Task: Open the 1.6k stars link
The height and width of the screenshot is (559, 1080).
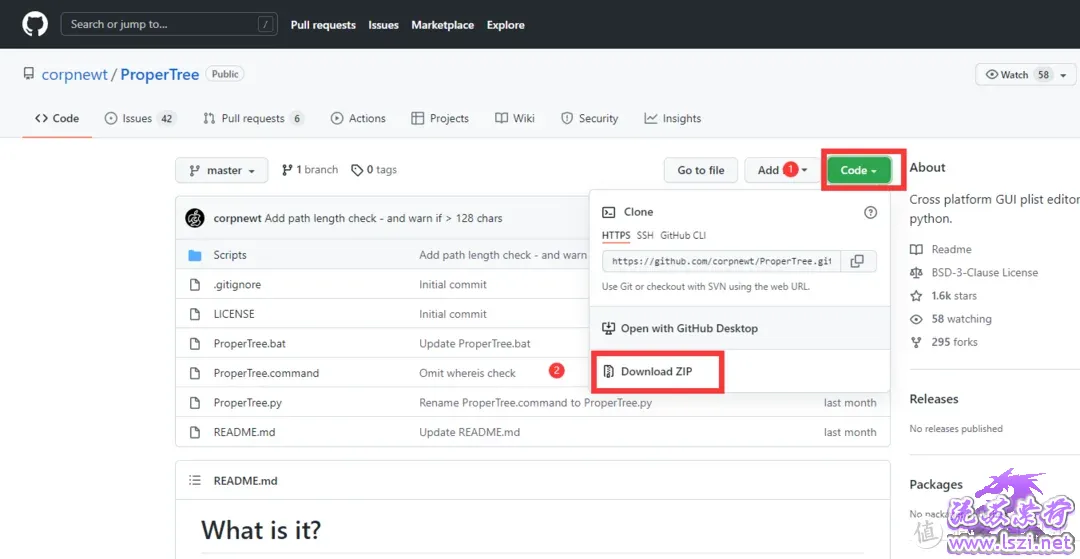Action: (954, 296)
